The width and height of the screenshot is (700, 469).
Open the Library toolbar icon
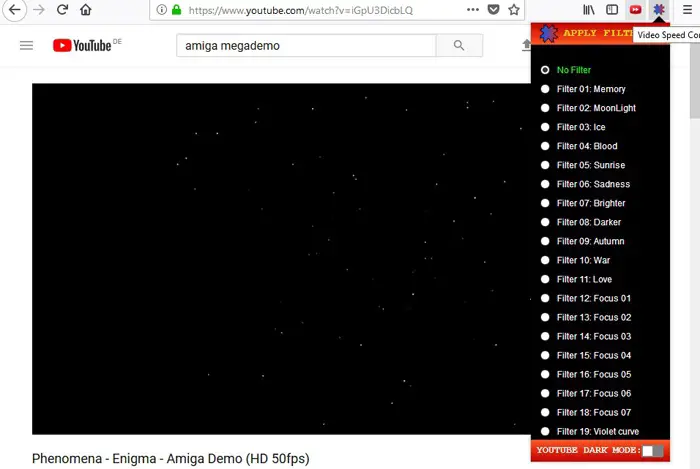(589, 9)
